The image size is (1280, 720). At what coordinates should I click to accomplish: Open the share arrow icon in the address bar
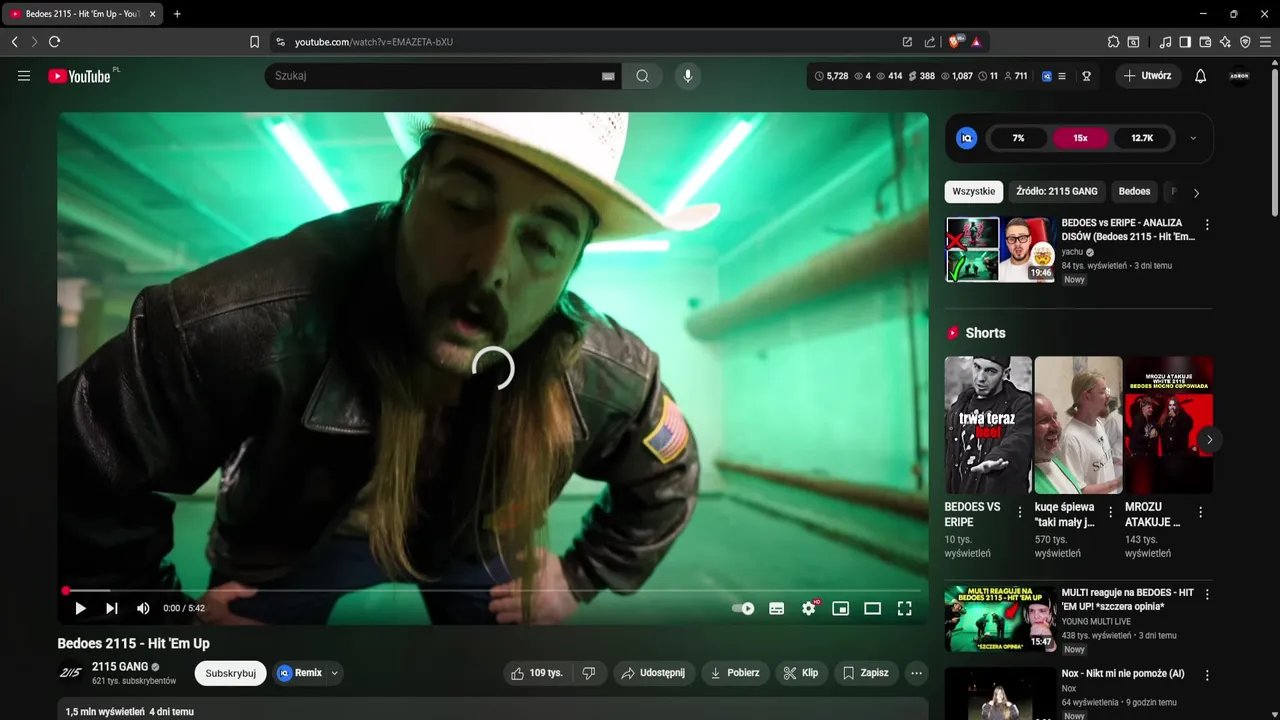click(x=930, y=42)
